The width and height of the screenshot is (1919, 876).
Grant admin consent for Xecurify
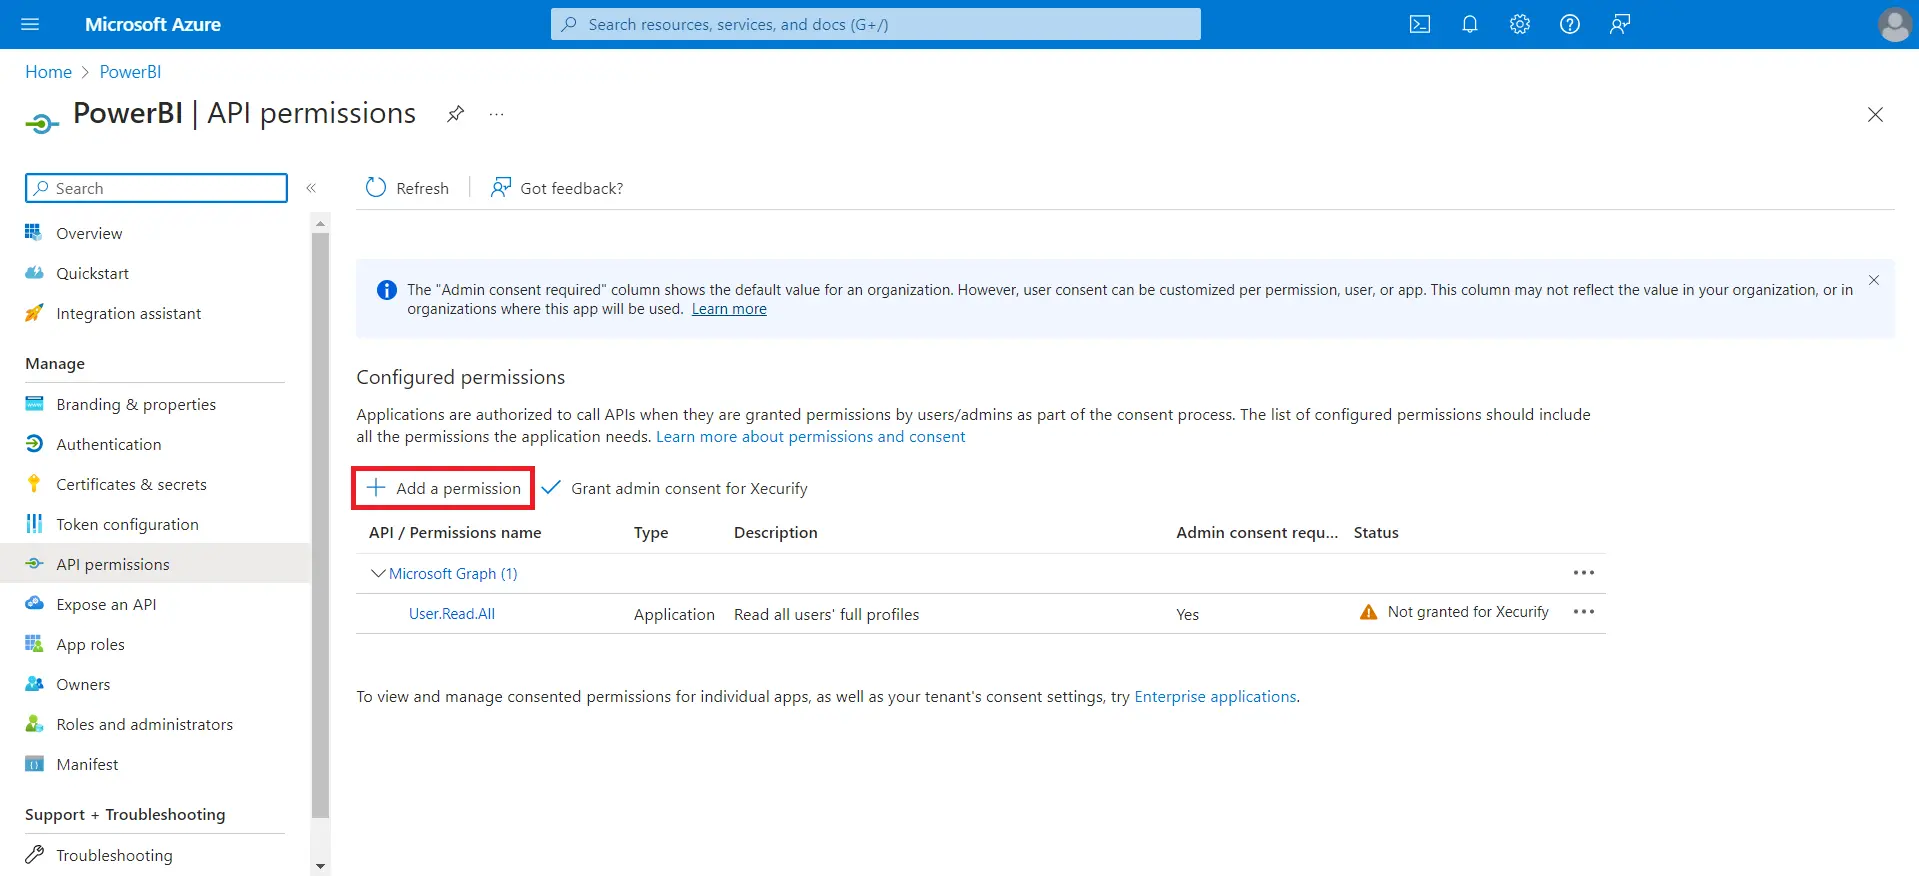click(x=675, y=488)
